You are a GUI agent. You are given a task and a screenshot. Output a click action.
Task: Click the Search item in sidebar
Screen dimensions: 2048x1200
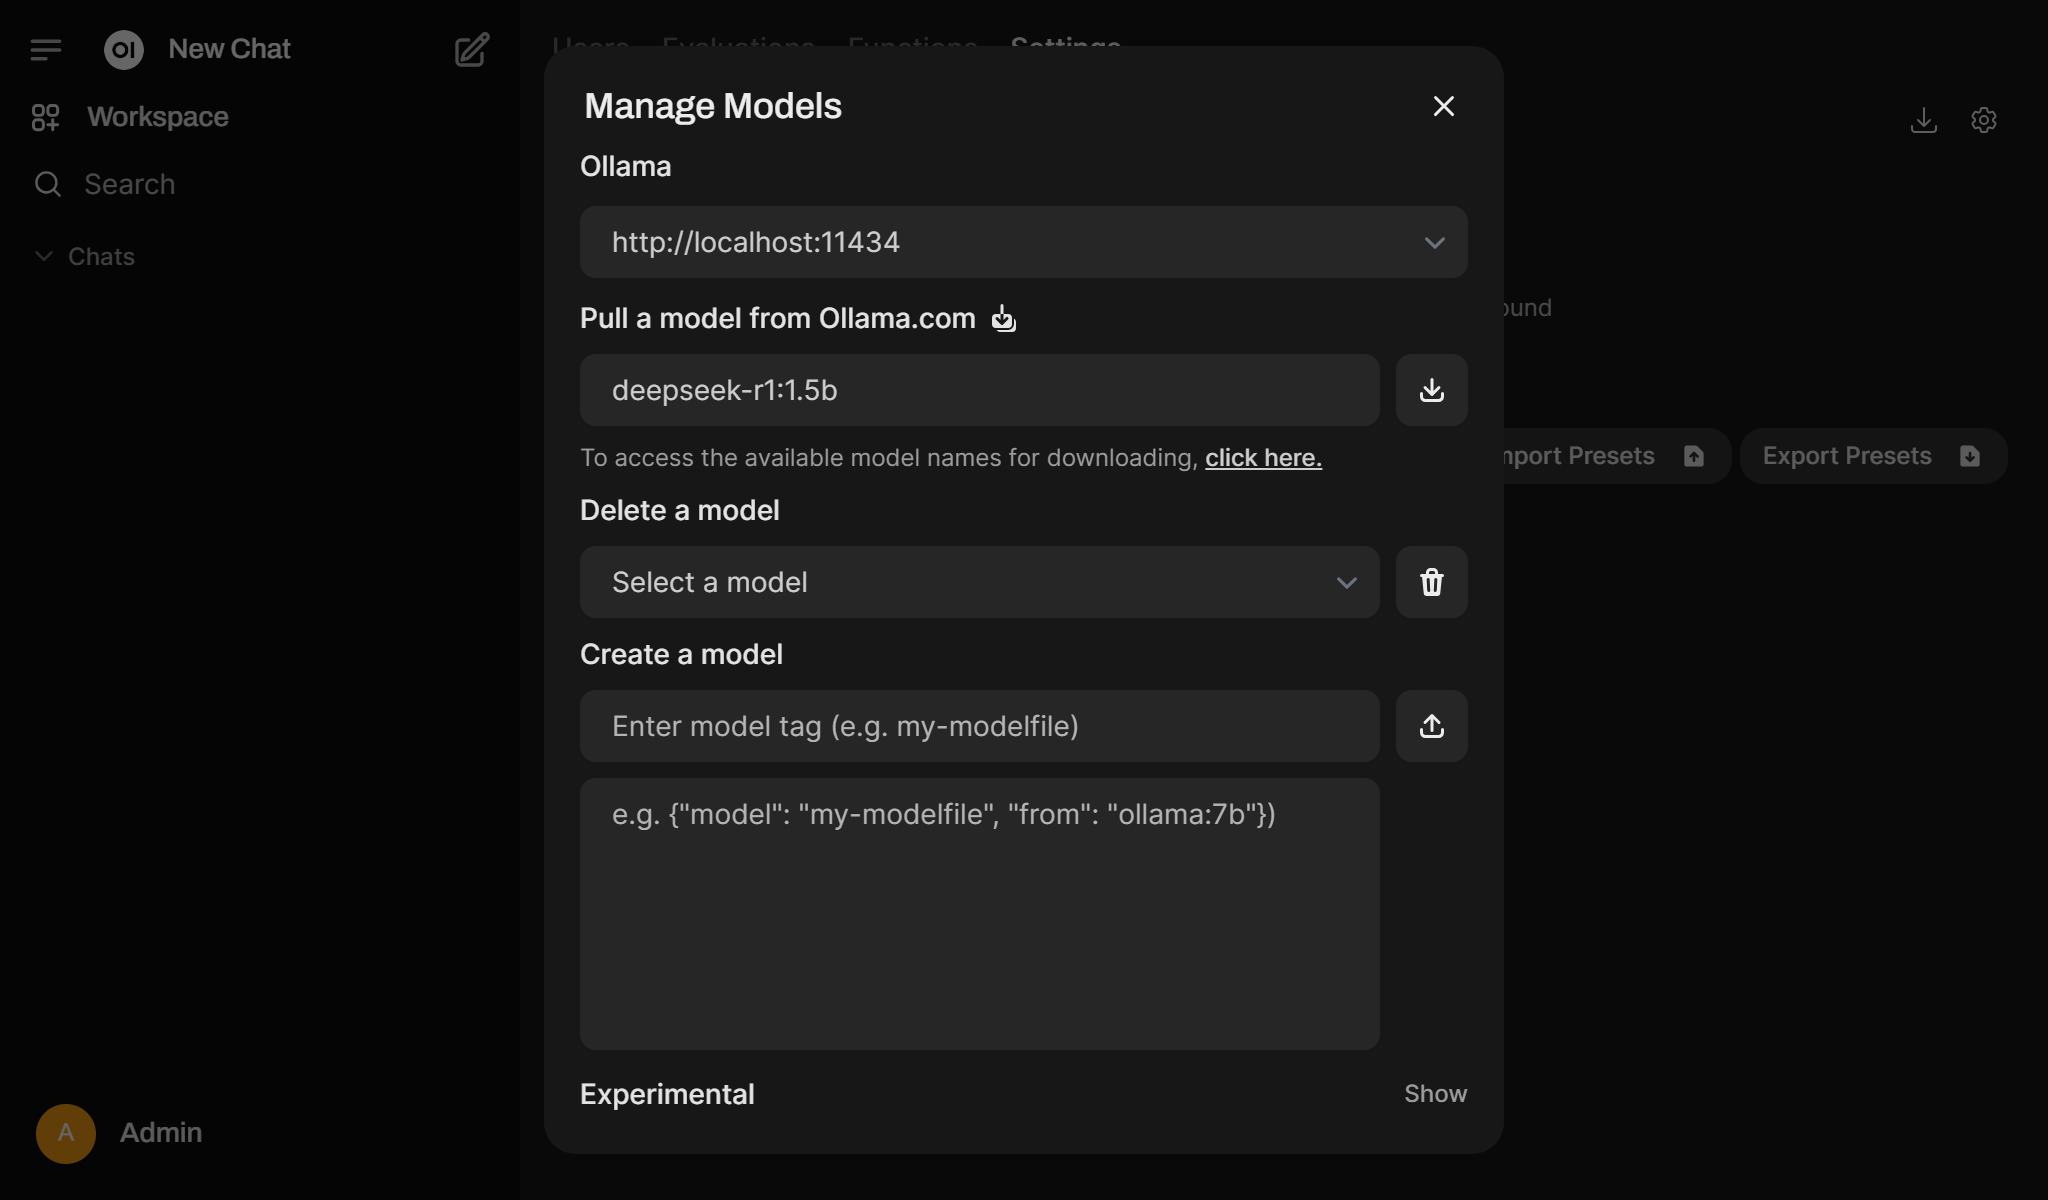pos(129,185)
